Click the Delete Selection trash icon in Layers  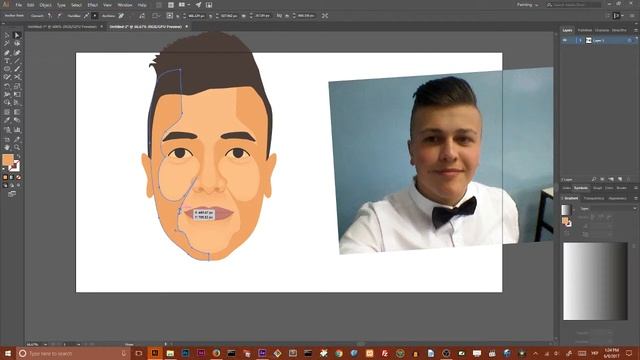click(x=629, y=179)
